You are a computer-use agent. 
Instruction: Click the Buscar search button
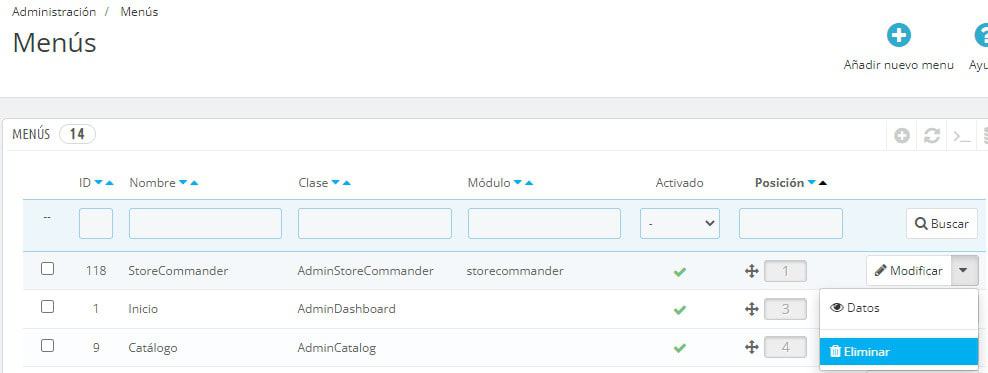click(942, 224)
